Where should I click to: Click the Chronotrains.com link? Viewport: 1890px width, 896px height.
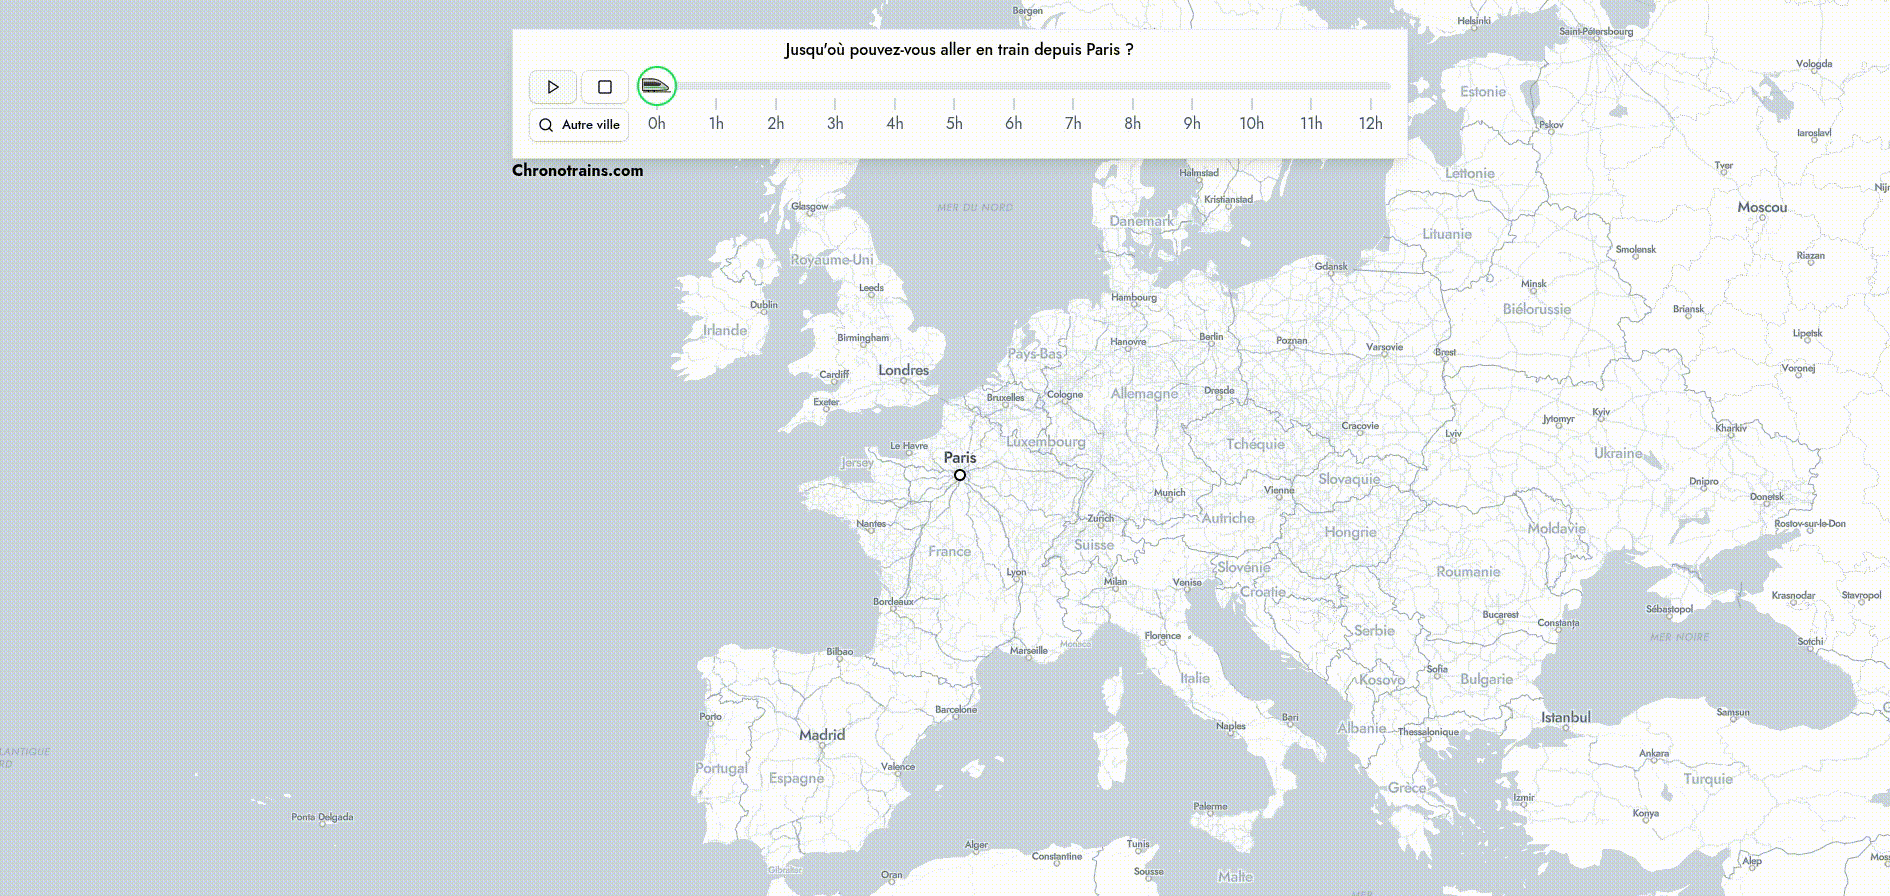point(577,170)
